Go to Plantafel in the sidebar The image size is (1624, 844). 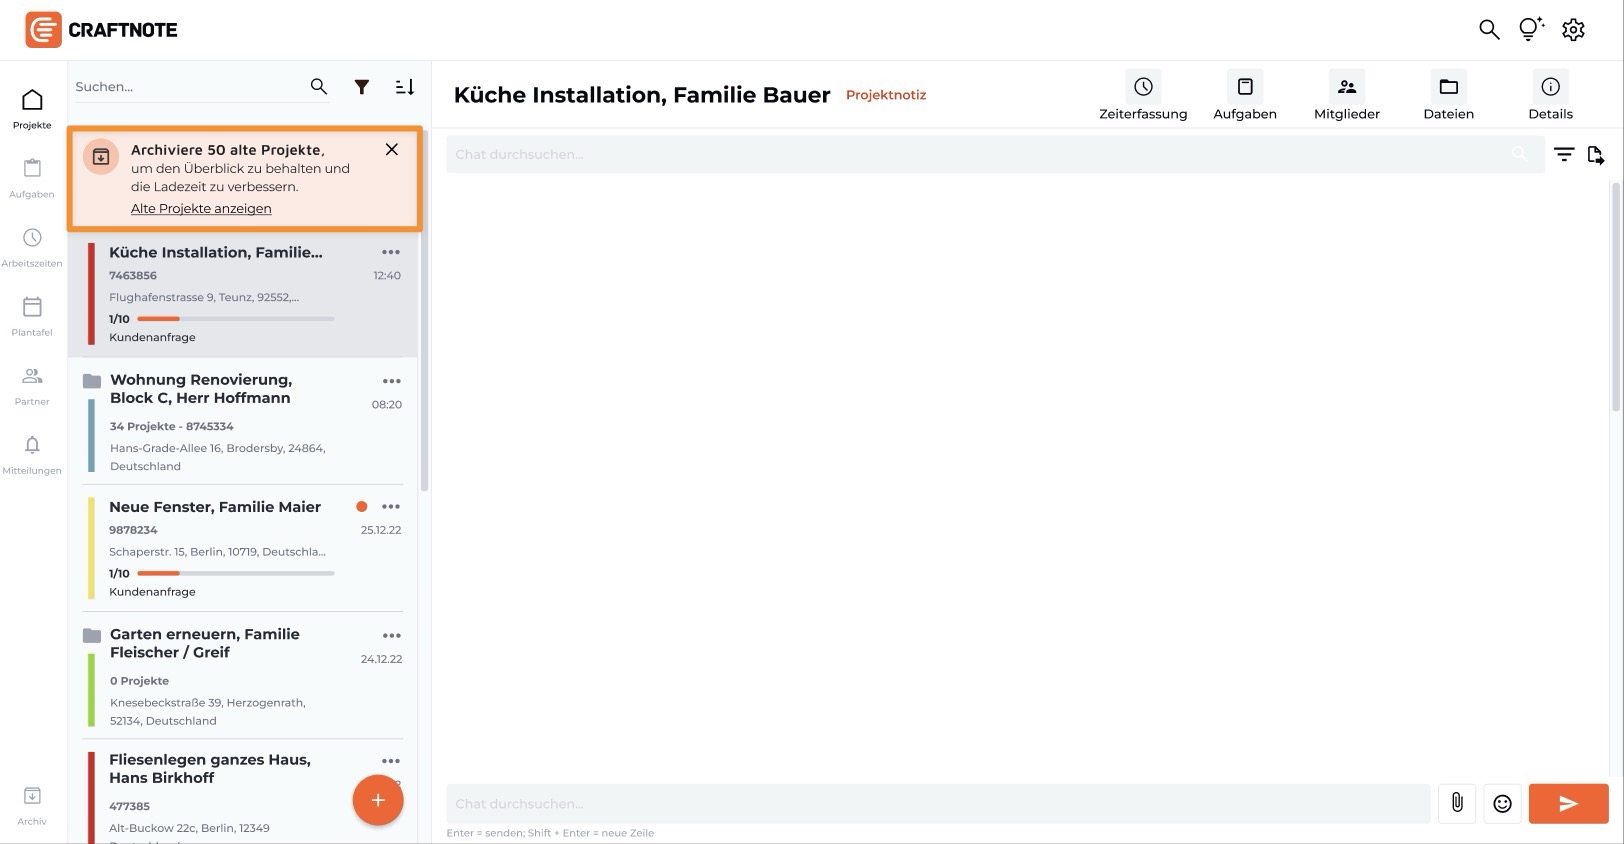click(x=32, y=315)
